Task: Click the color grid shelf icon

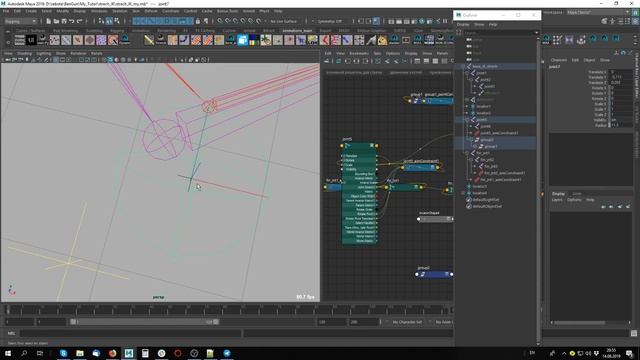Action: coord(254,40)
